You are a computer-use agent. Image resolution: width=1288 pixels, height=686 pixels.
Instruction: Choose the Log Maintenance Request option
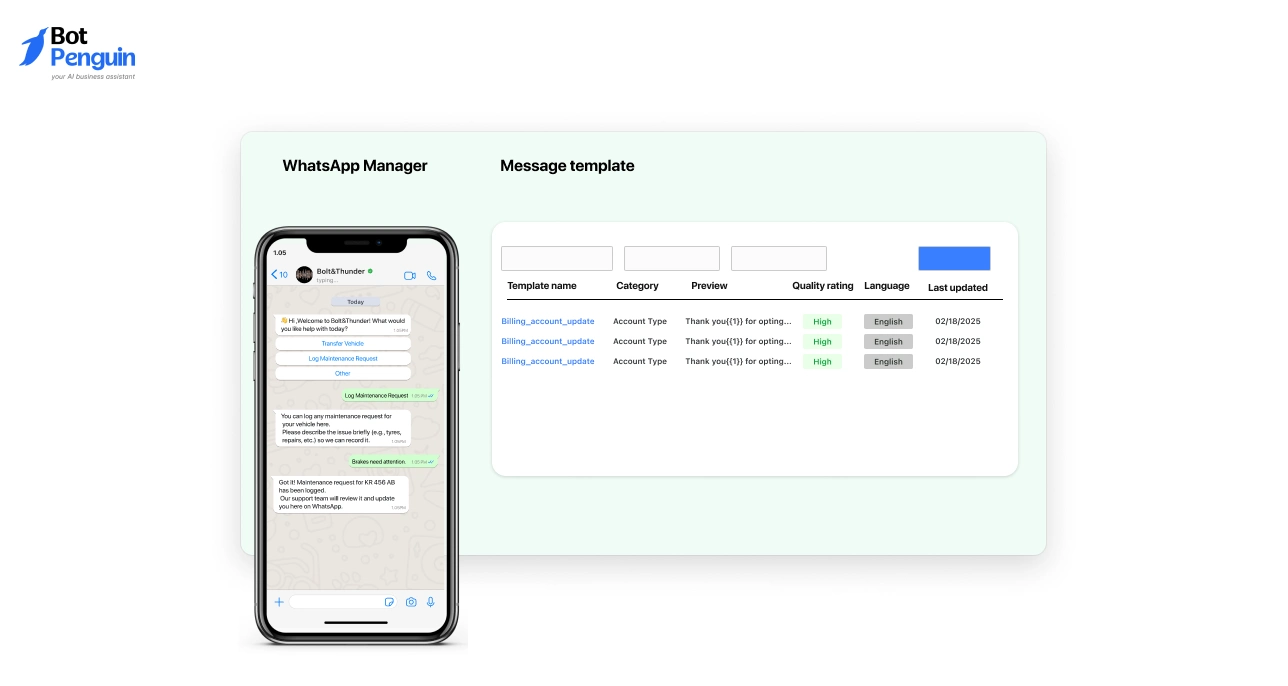[x=342, y=358]
